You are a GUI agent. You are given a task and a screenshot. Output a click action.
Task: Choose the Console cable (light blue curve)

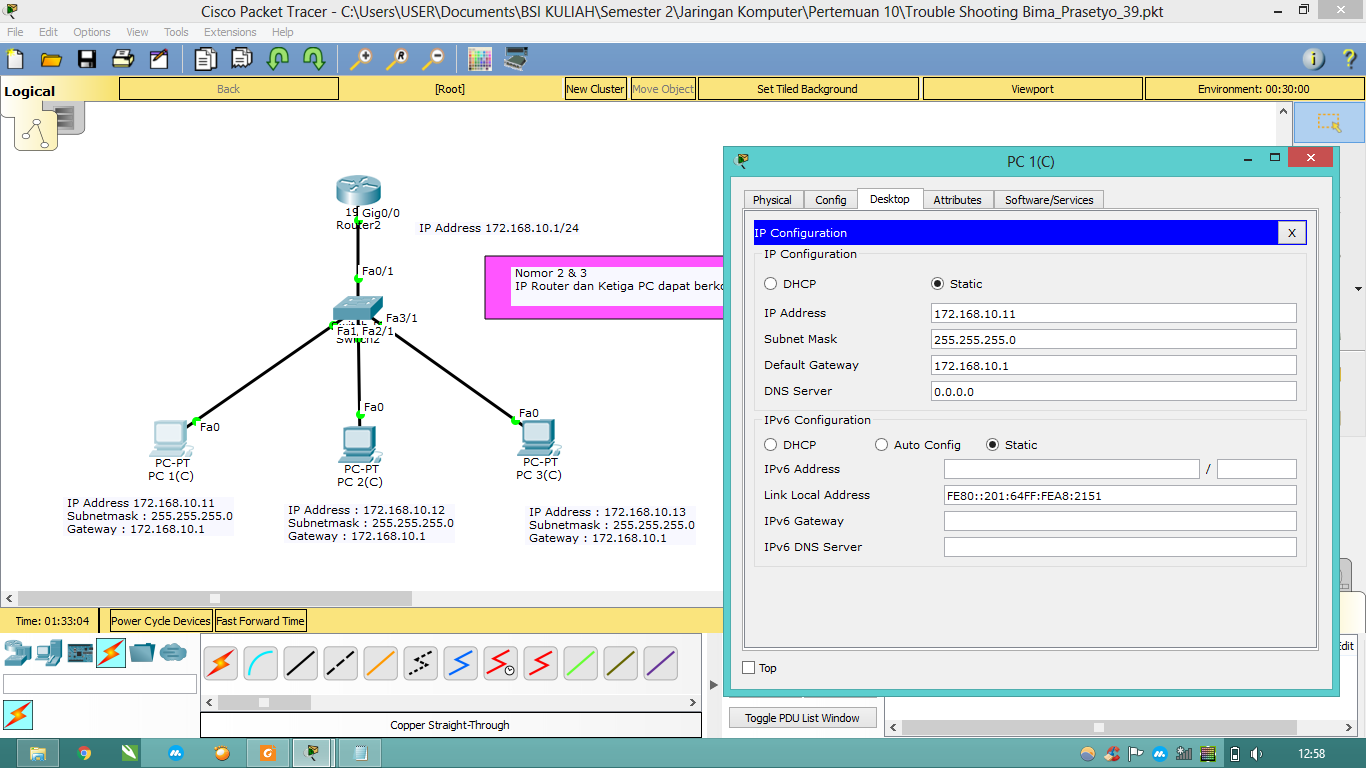261,663
